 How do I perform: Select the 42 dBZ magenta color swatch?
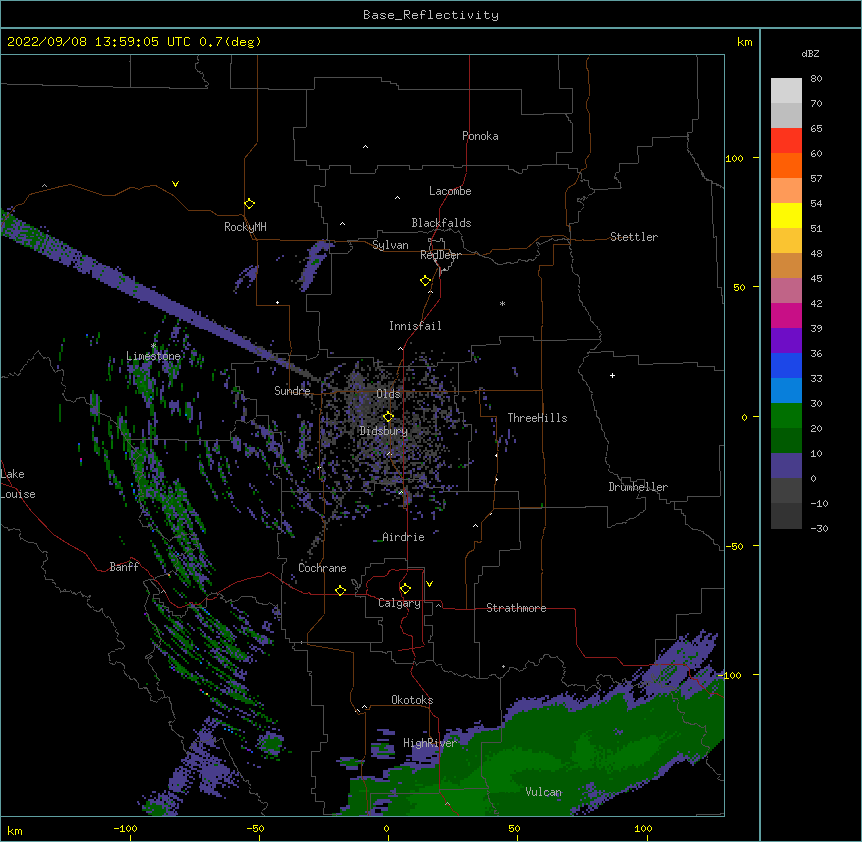[x=786, y=315]
